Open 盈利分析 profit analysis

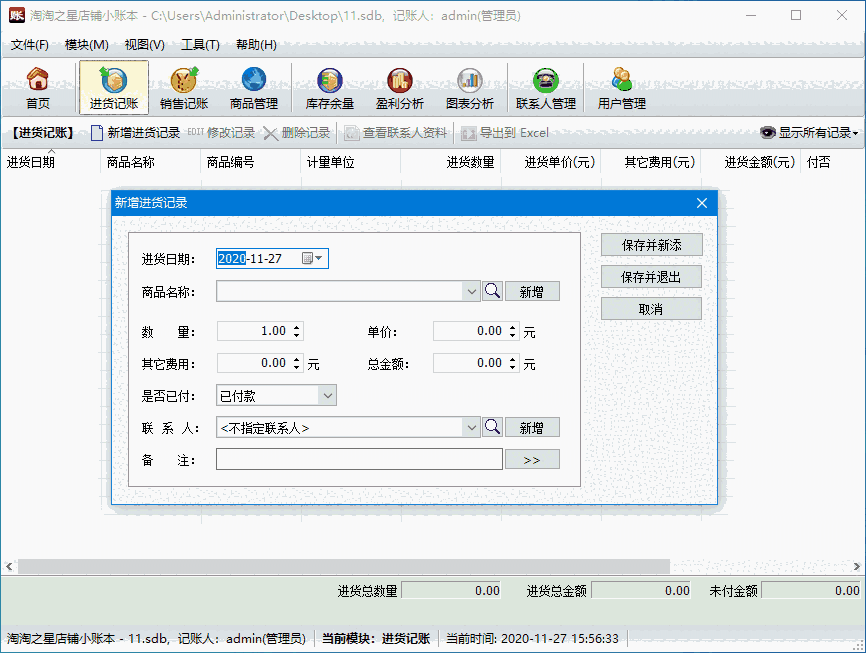pyautogui.click(x=400, y=87)
